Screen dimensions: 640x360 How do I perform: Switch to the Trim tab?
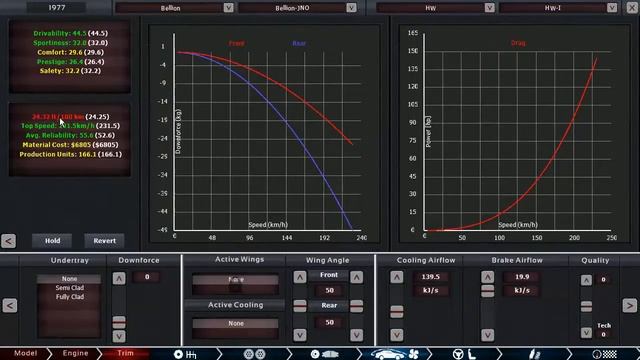(x=125, y=353)
